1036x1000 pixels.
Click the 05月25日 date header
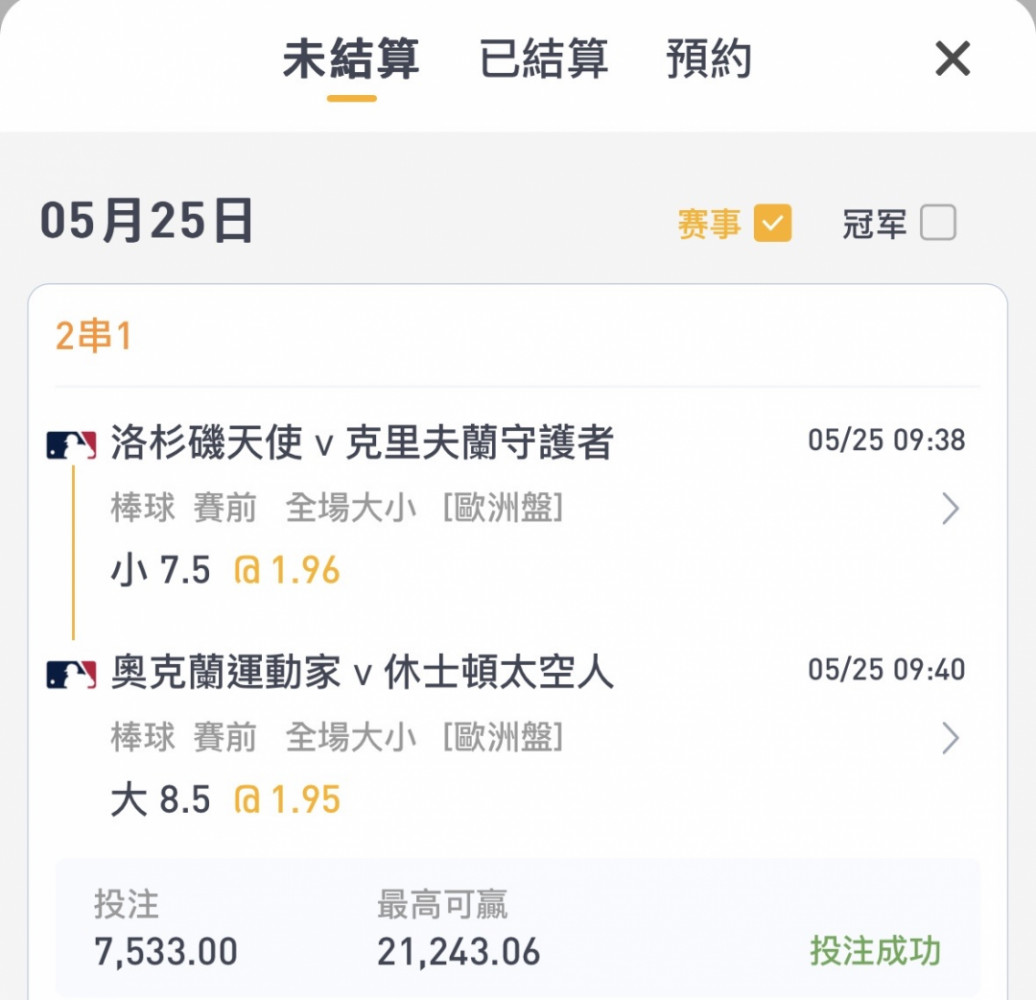[147, 221]
